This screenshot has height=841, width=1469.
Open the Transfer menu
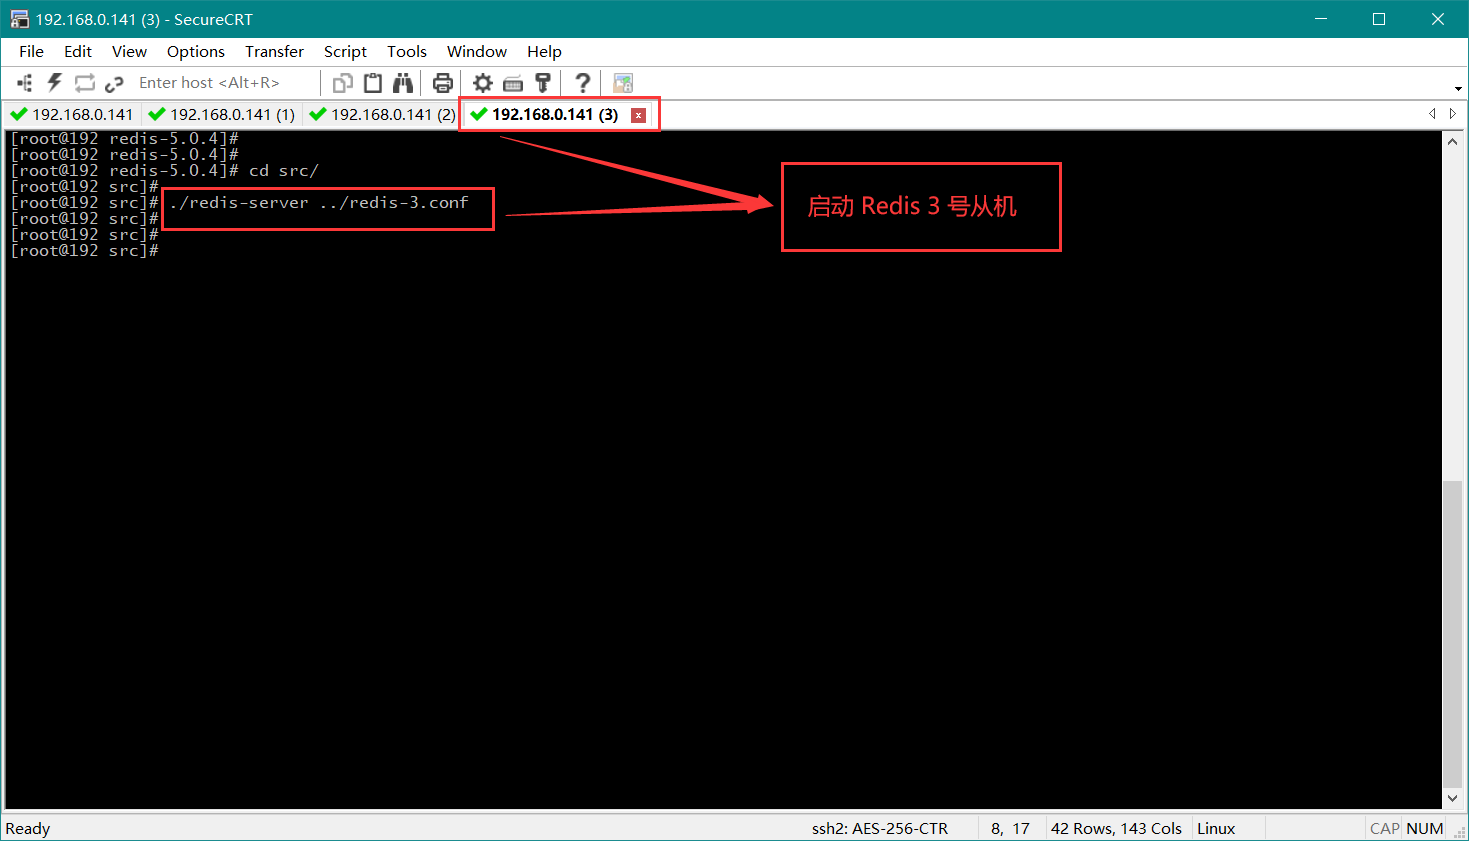(274, 51)
